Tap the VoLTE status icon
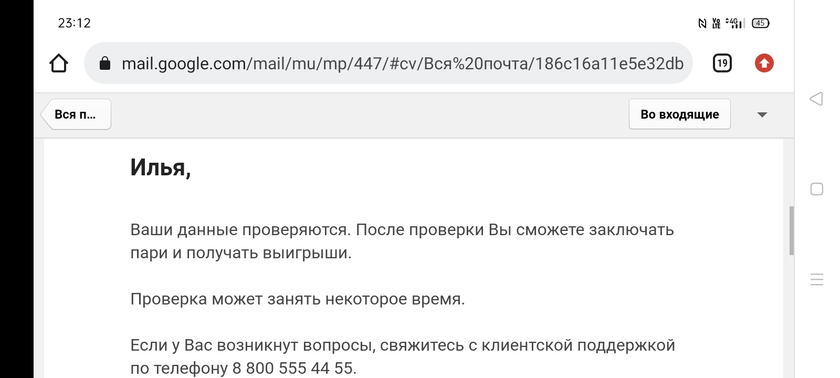840x378 pixels. click(x=716, y=23)
